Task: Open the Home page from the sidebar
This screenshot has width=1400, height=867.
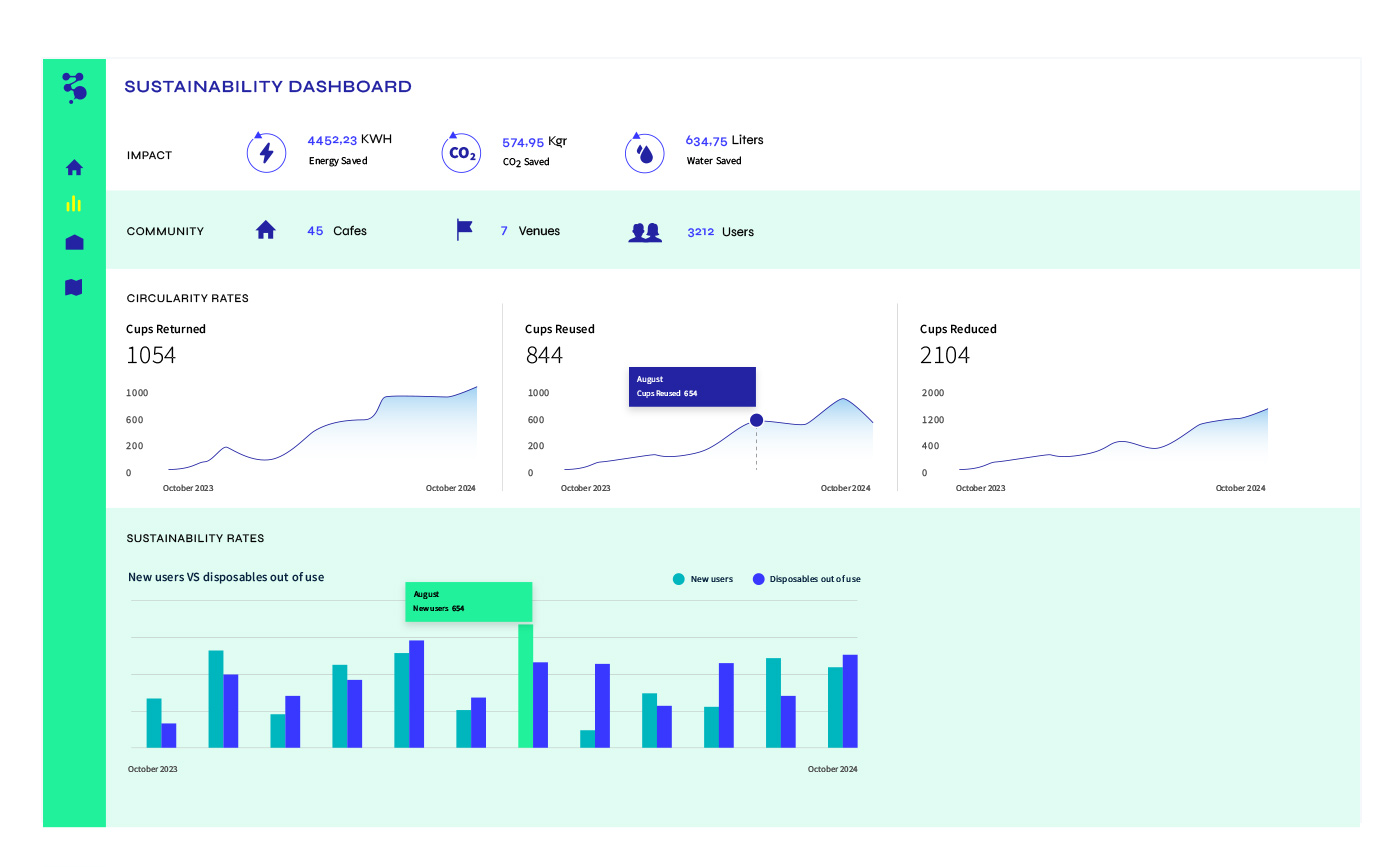Action: pos(74,167)
